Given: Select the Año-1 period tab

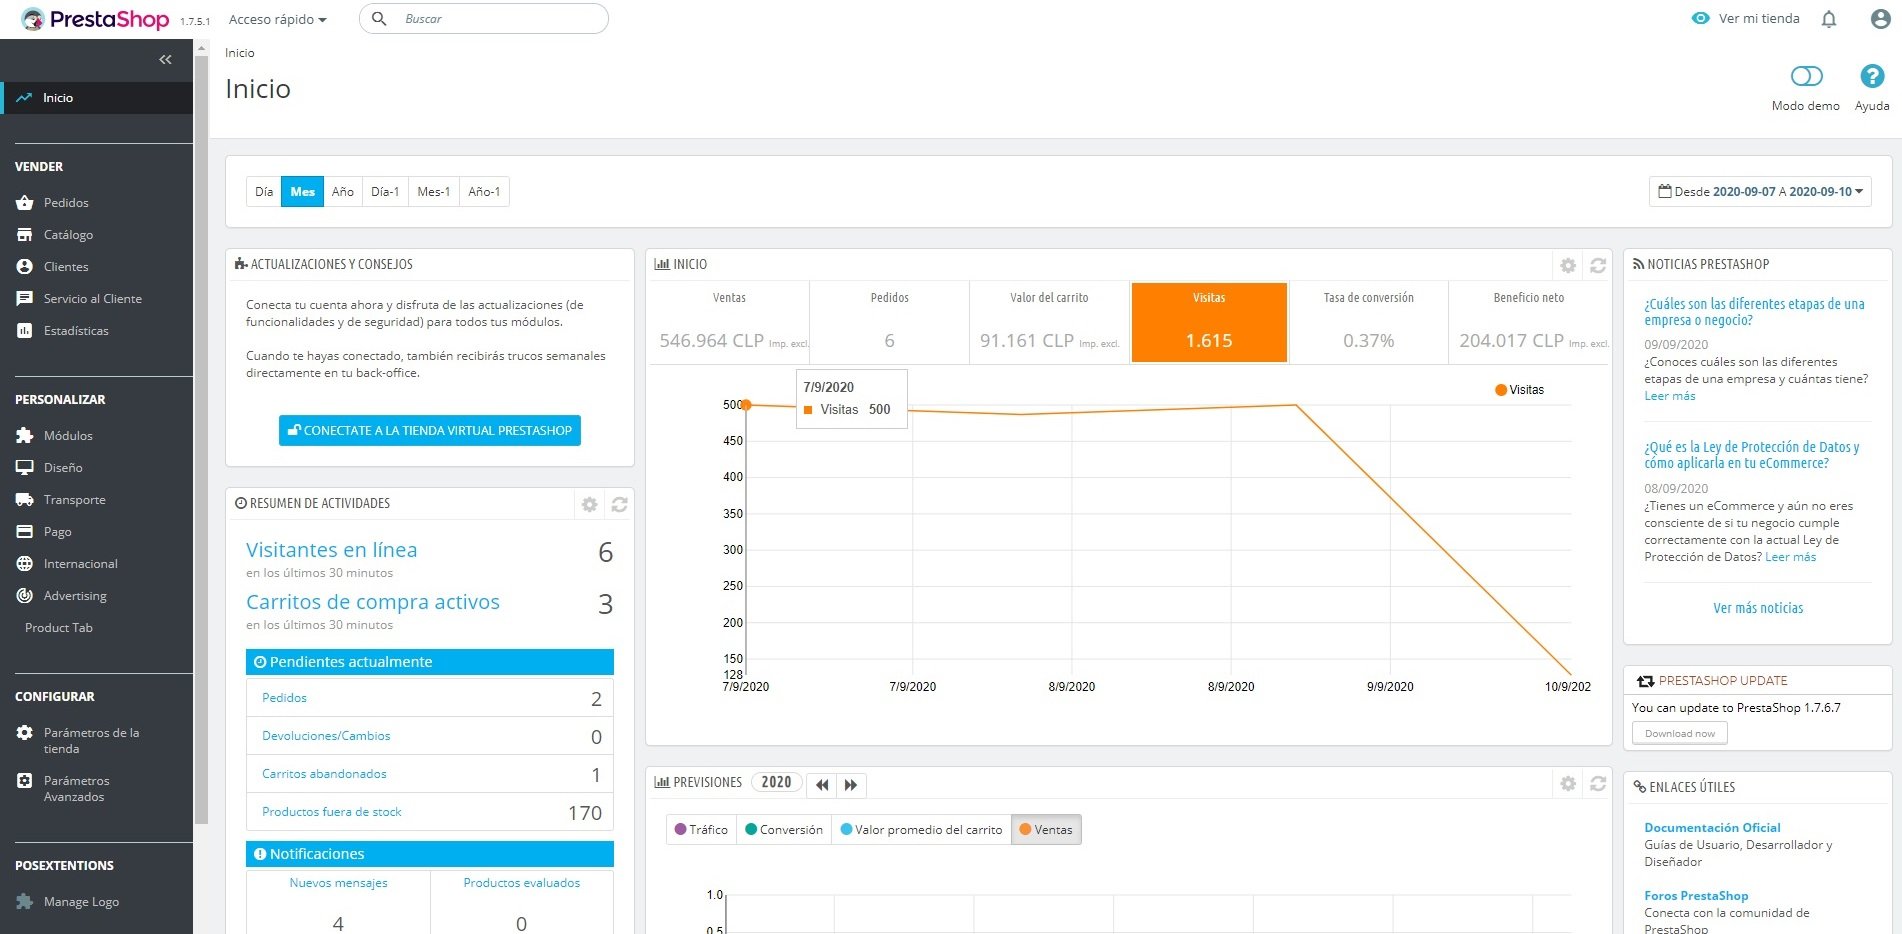Looking at the screenshot, I should pos(484,192).
